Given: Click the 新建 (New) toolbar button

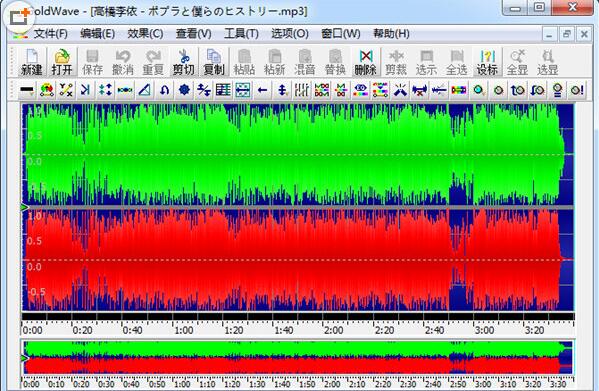Looking at the screenshot, I should point(32,62).
